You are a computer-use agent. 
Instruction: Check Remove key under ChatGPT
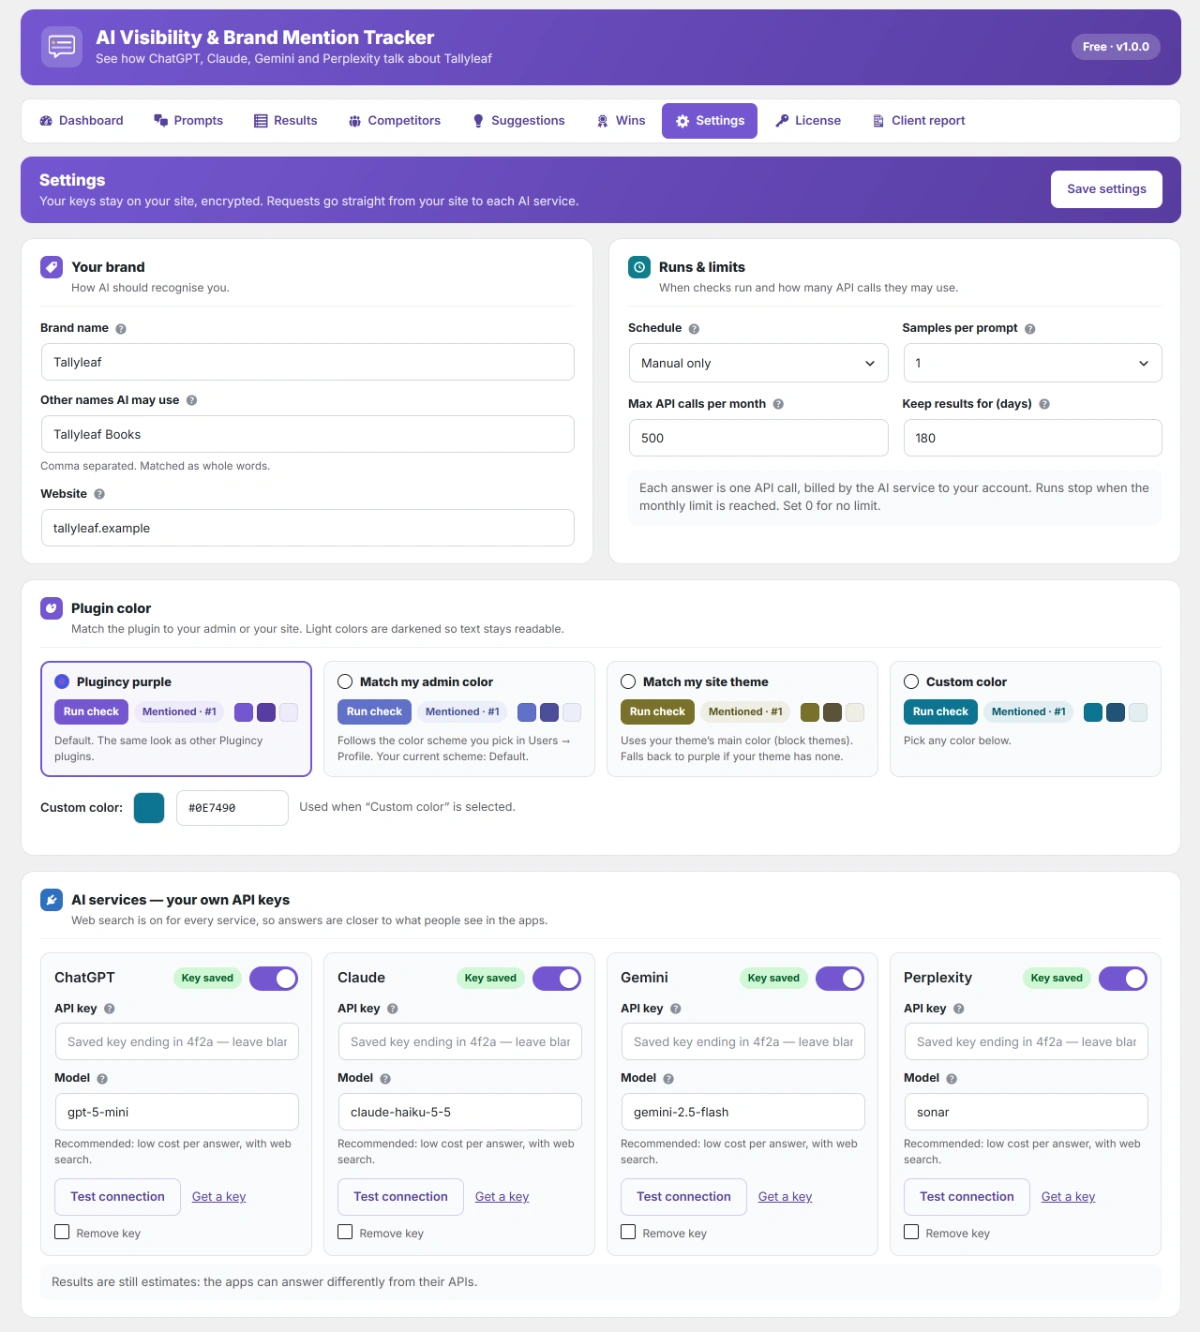tap(62, 1232)
